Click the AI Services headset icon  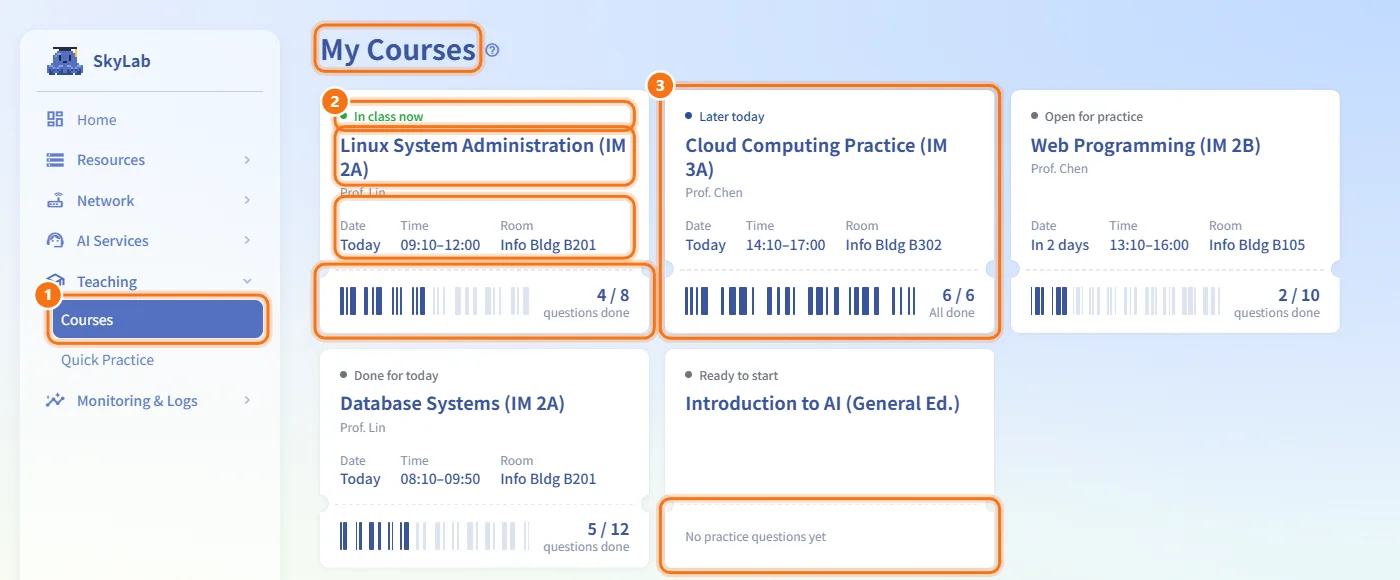(55, 241)
